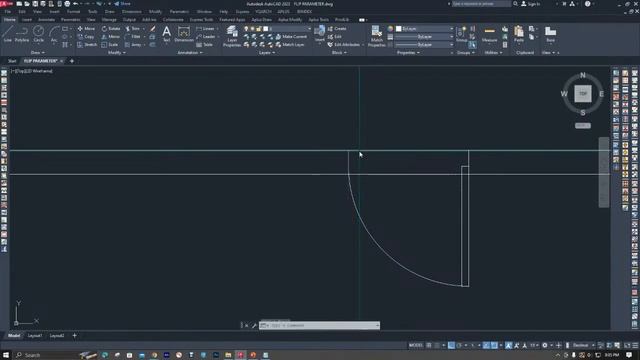
Task: Expand the Layers panel
Action: point(267,53)
